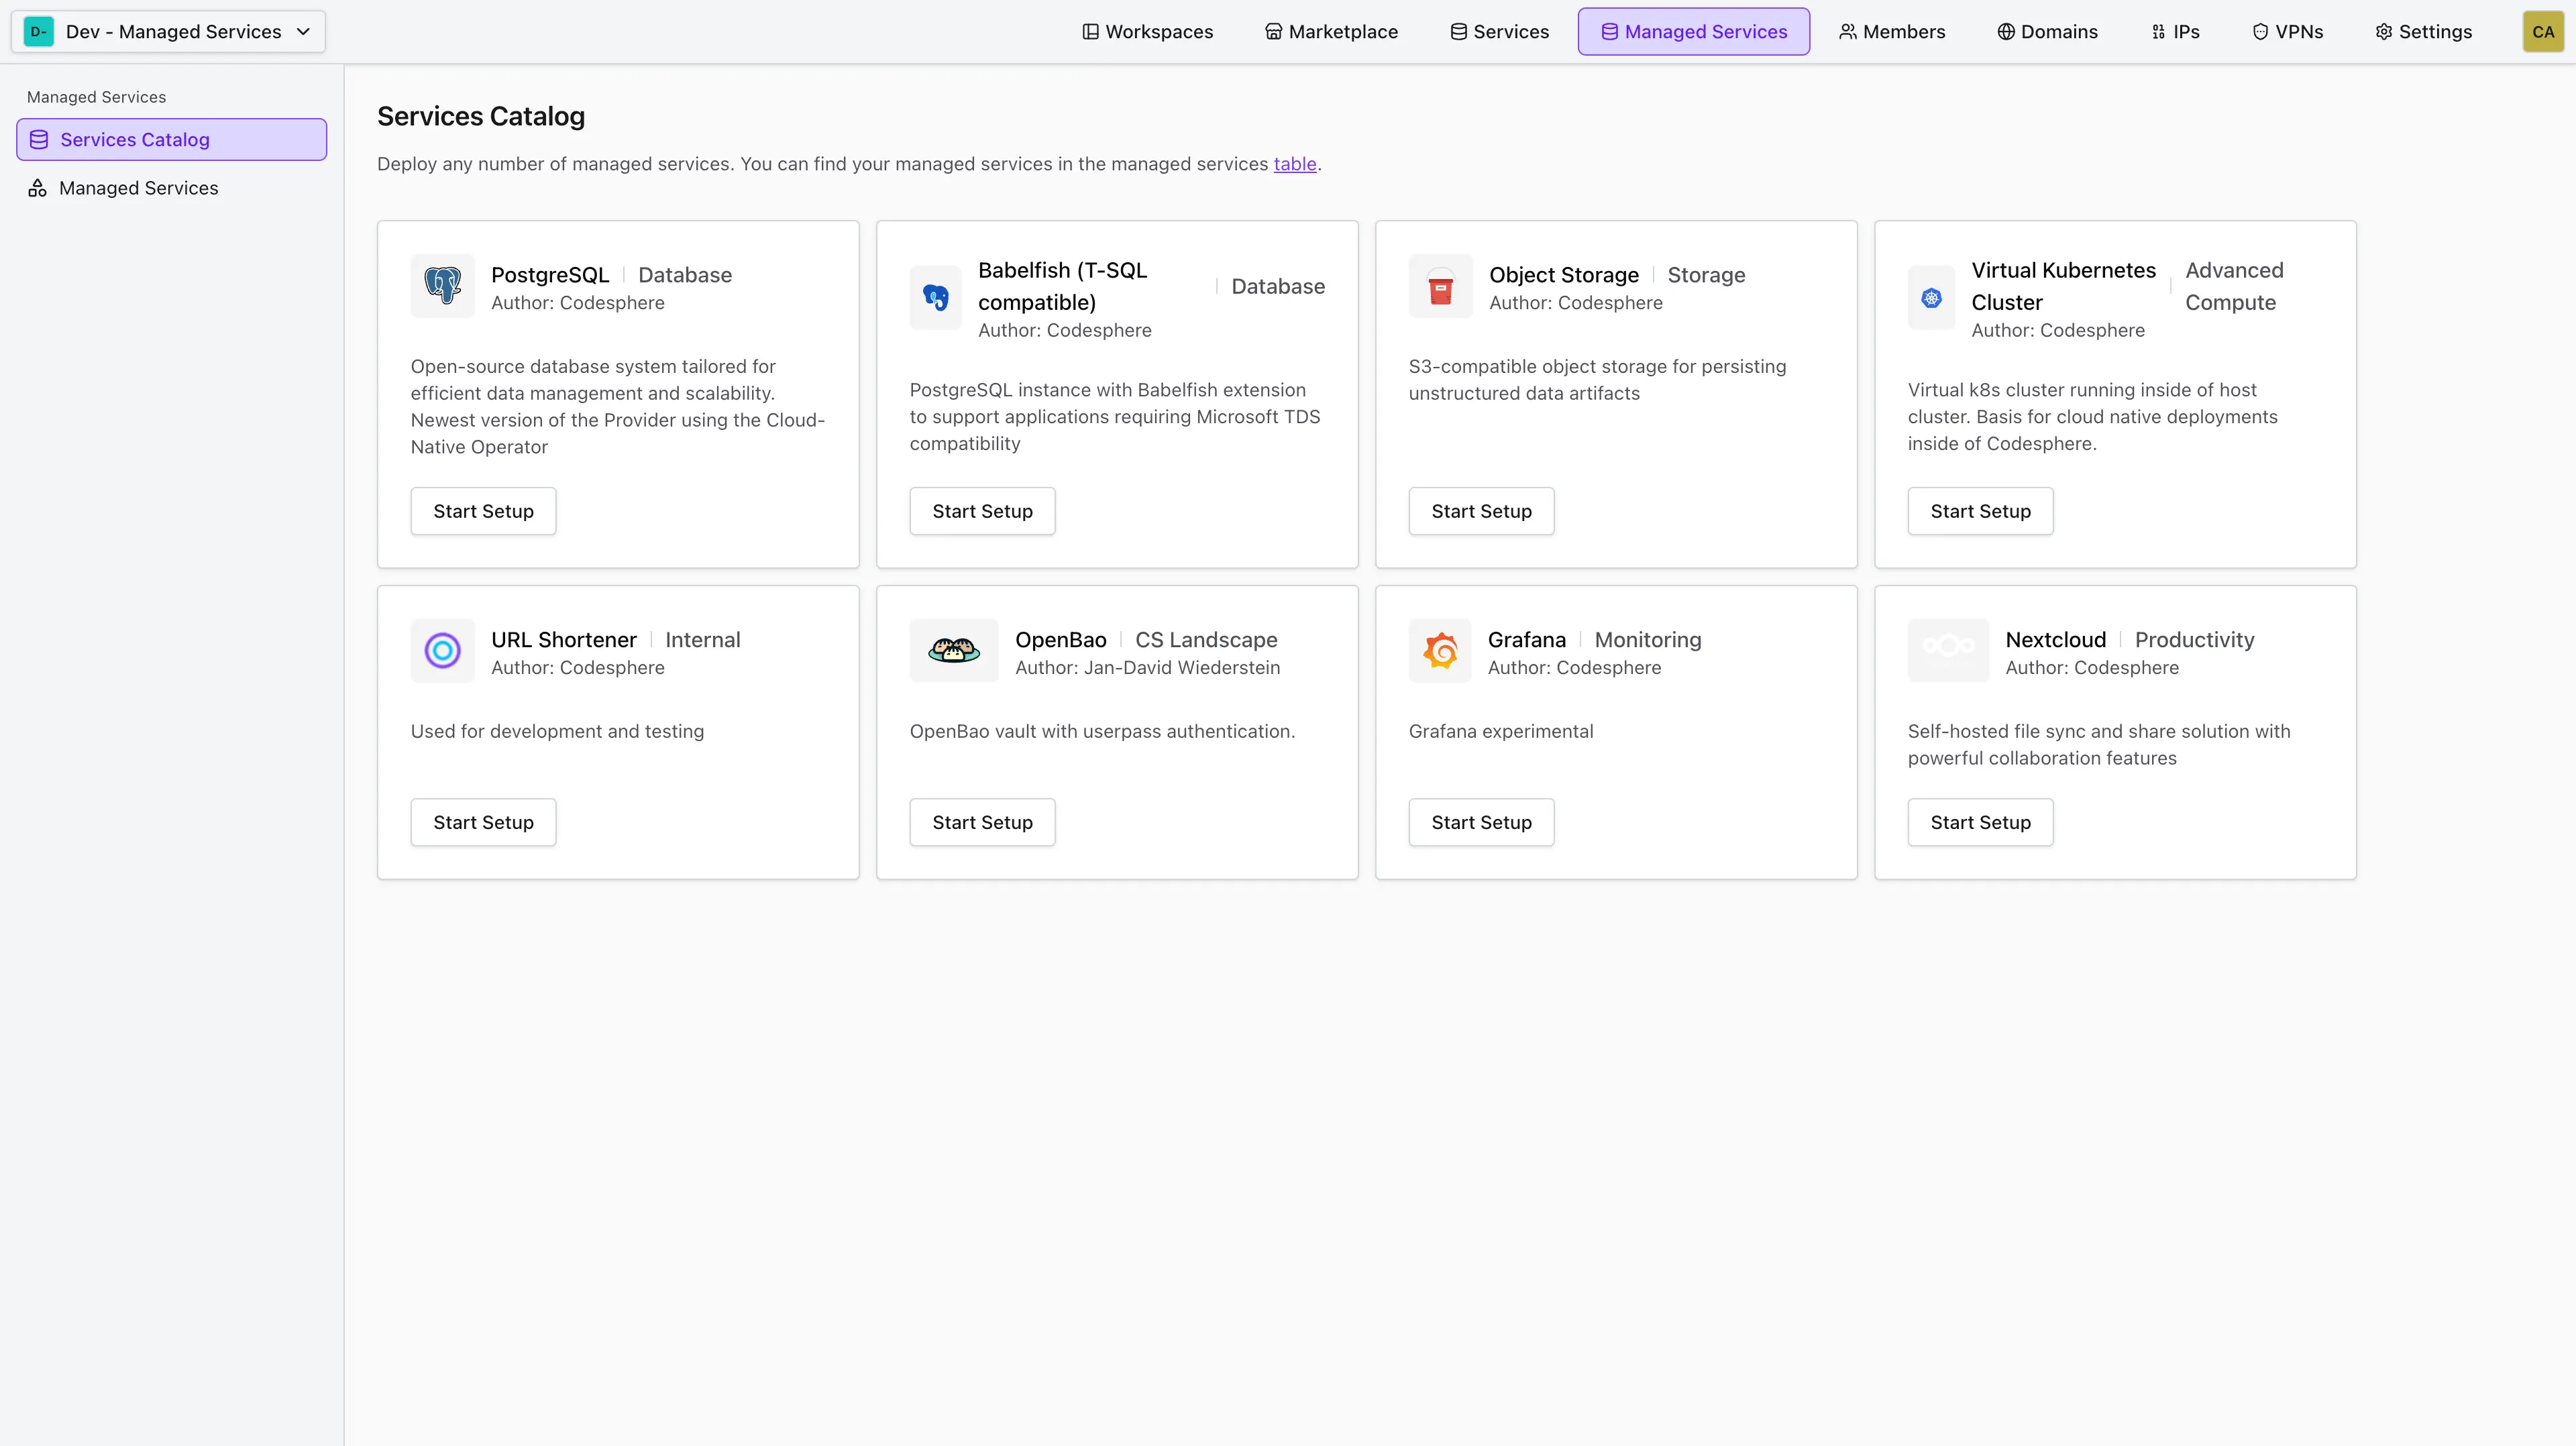The width and height of the screenshot is (2576, 1446).
Task: Start Setup for PostgreSQL
Action: [483, 512]
